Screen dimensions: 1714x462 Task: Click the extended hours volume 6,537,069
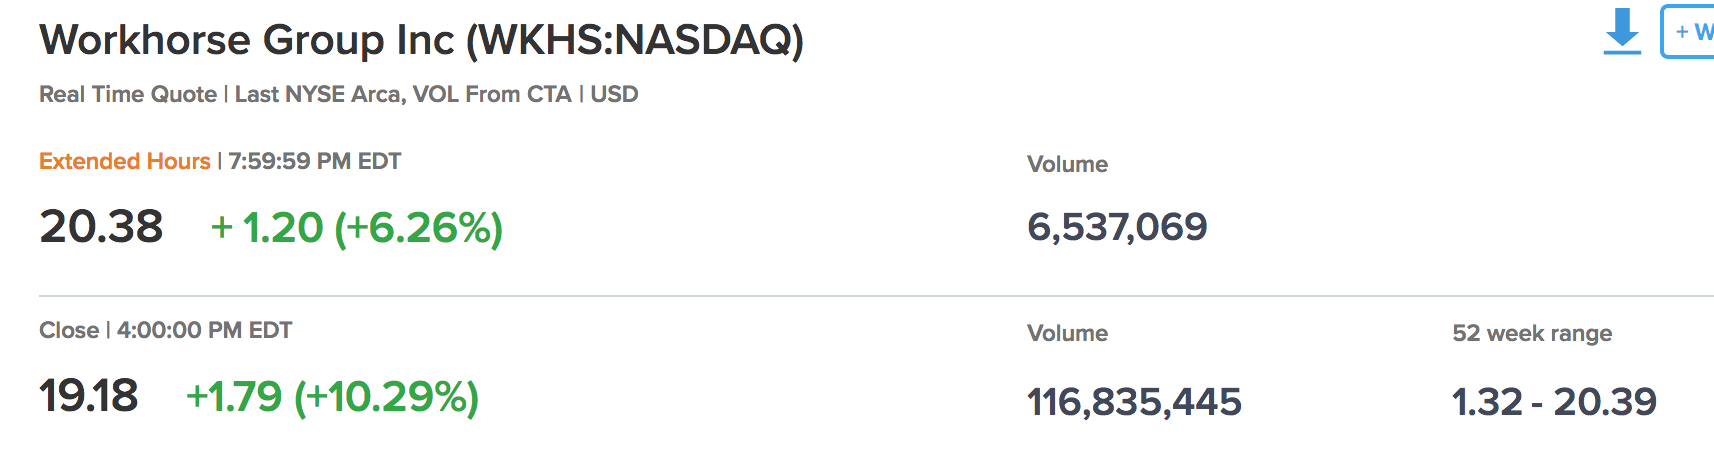(1117, 227)
